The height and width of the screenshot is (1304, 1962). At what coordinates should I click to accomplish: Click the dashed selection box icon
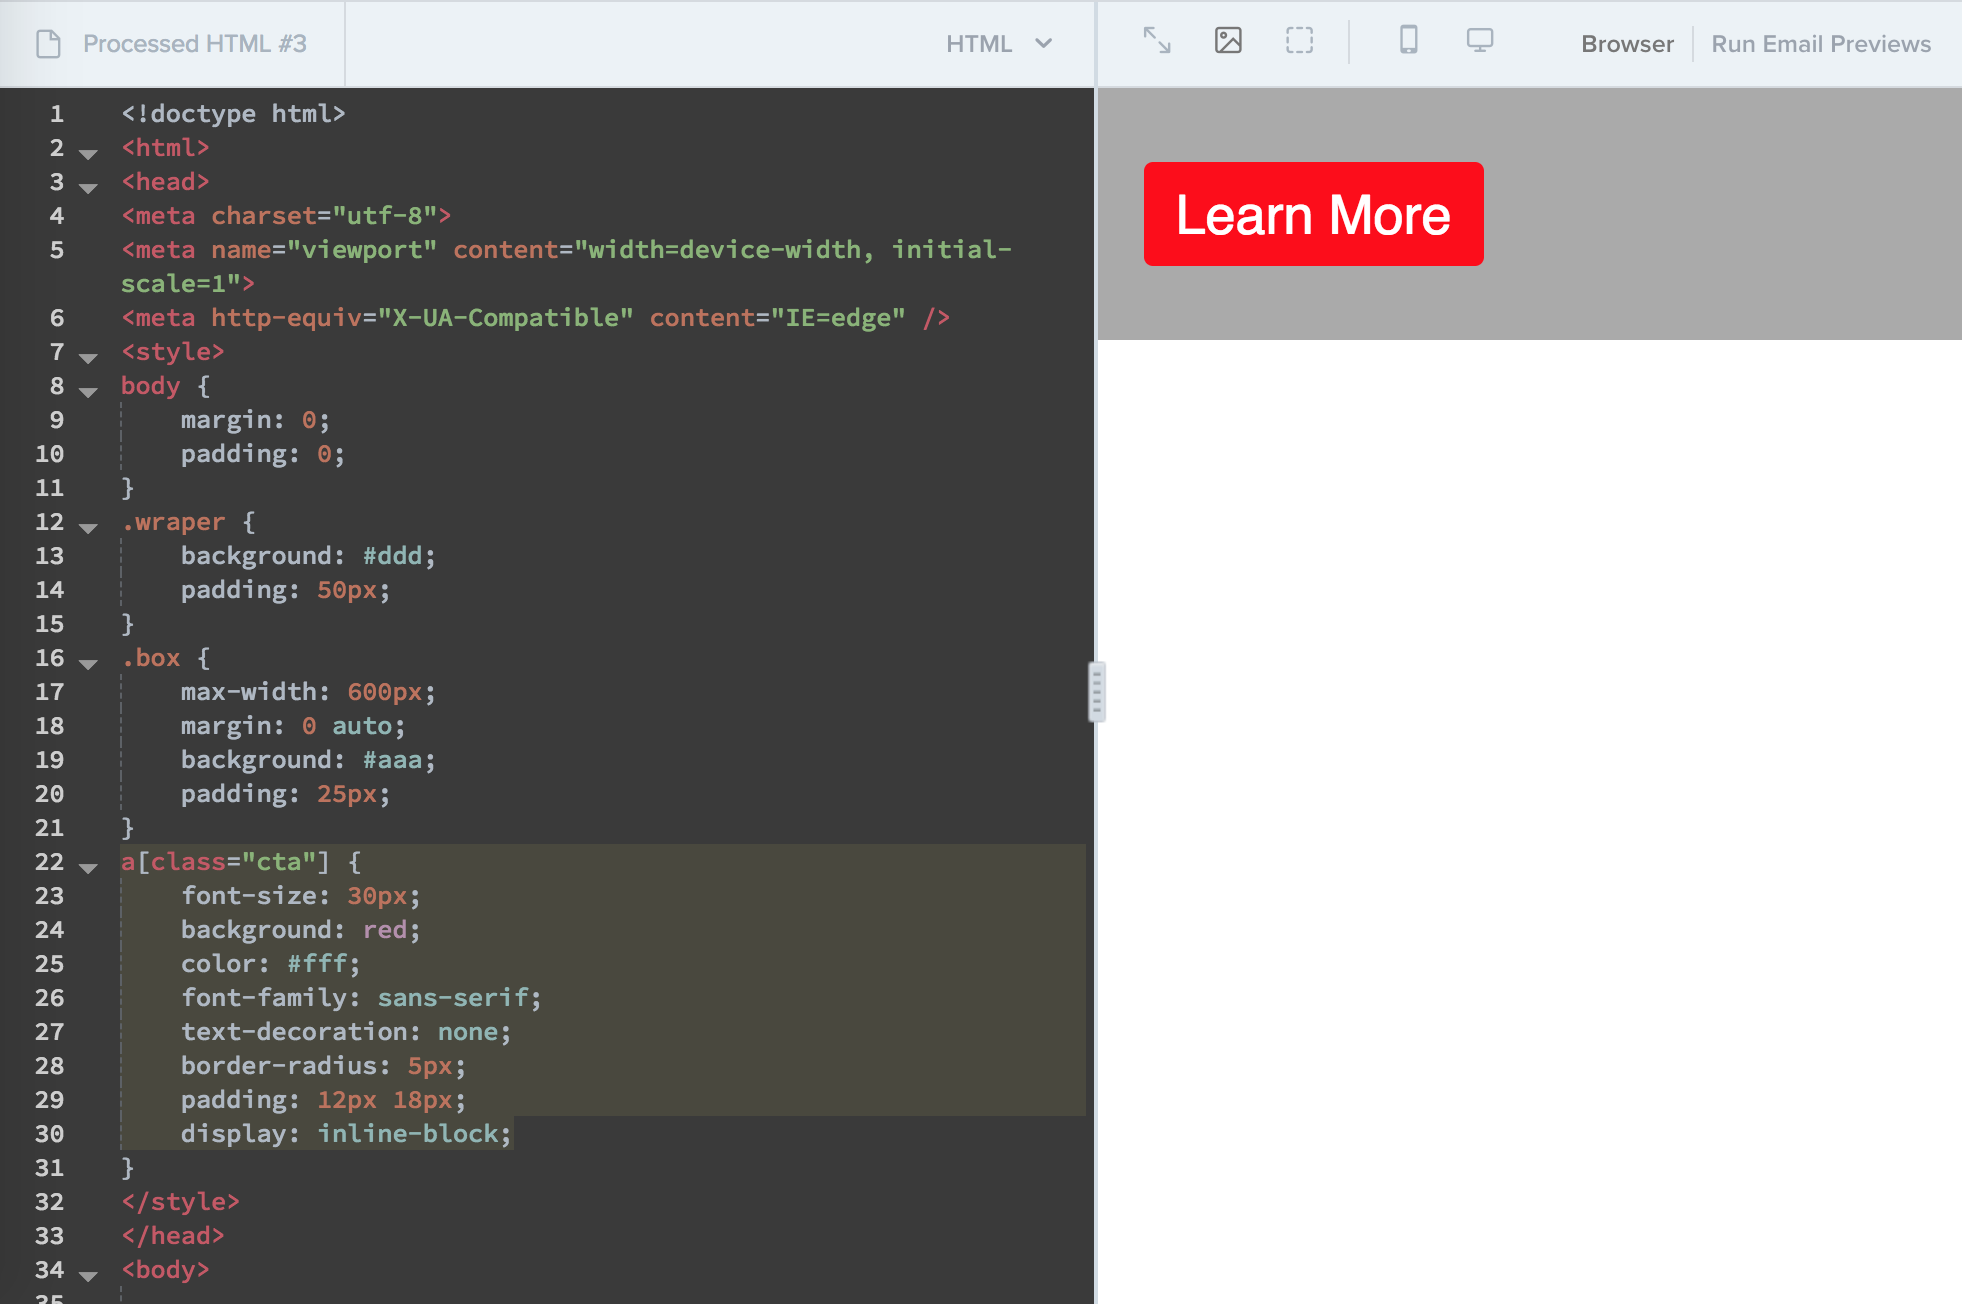coord(1299,41)
